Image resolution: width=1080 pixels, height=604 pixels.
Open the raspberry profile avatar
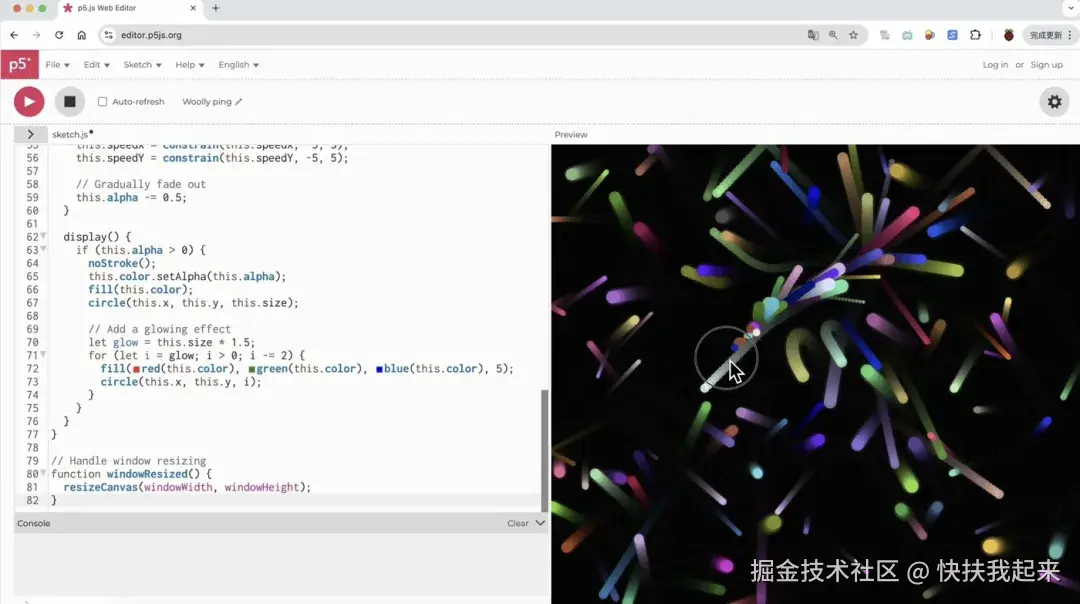point(1008,35)
